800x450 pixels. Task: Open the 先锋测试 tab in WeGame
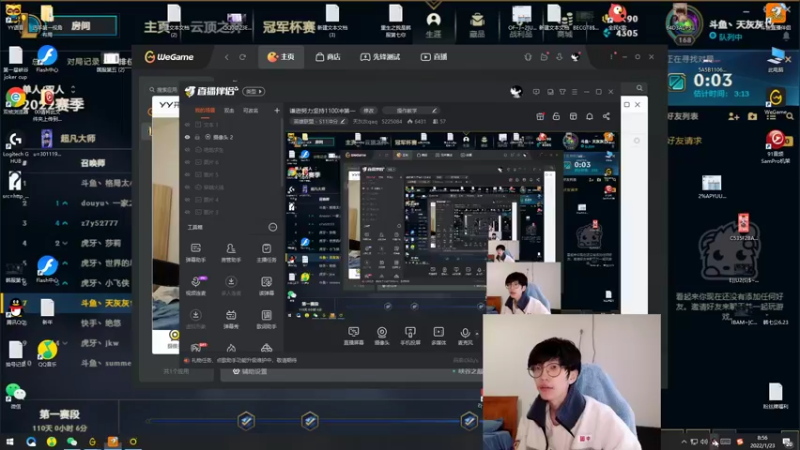(x=380, y=57)
